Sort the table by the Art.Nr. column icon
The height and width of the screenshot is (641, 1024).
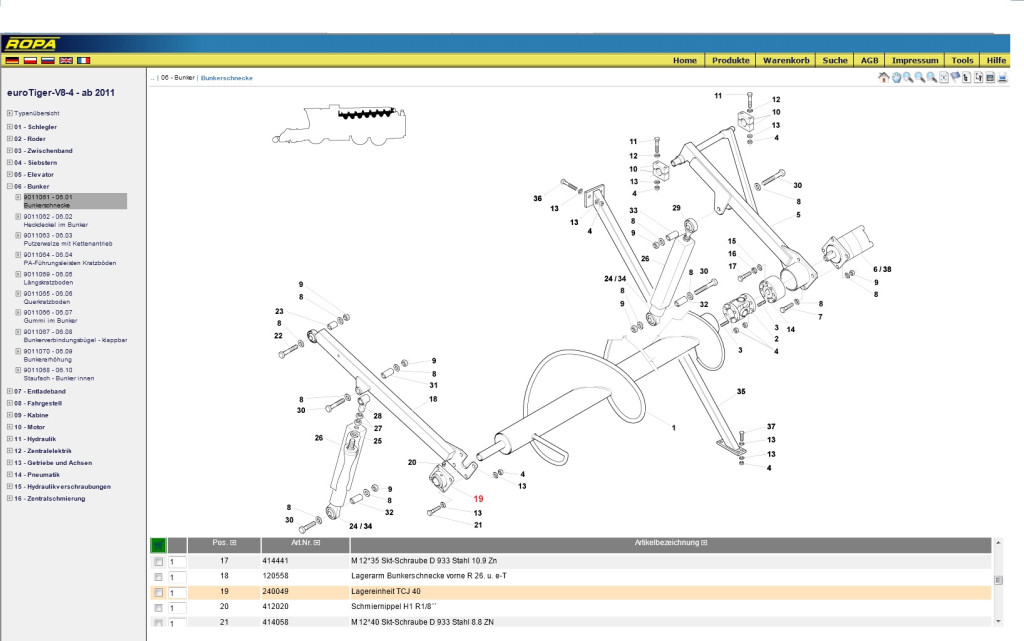[x=317, y=543]
